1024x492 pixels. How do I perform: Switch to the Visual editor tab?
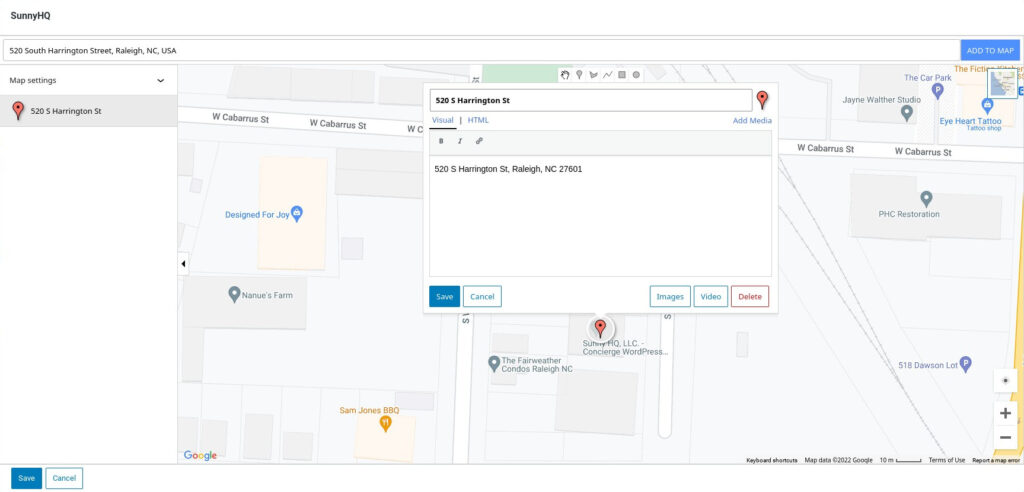(442, 120)
